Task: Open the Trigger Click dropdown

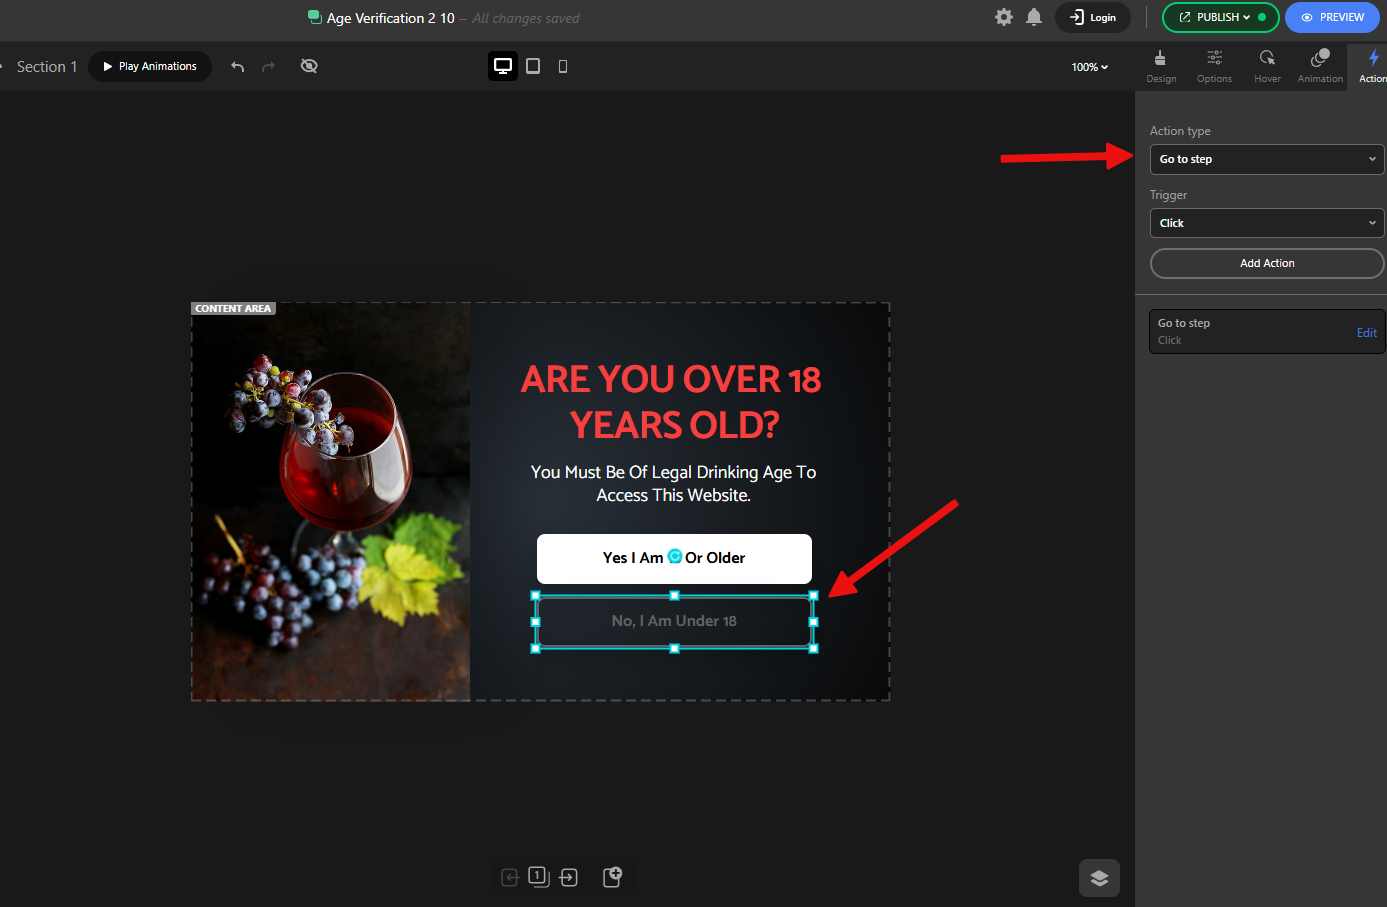Action: point(1267,223)
